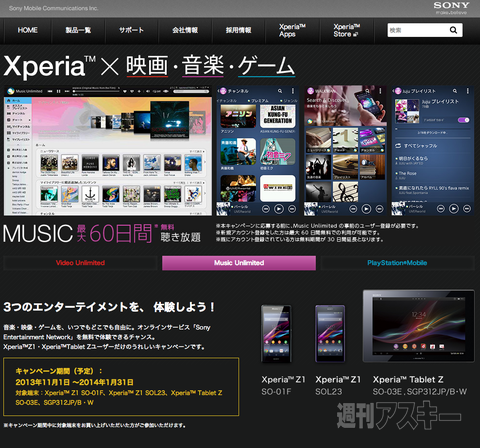The width and height of the screenshot is (480, 448).
Task: Click play button in Juju playlist screen
Action: tap(454, 209)
